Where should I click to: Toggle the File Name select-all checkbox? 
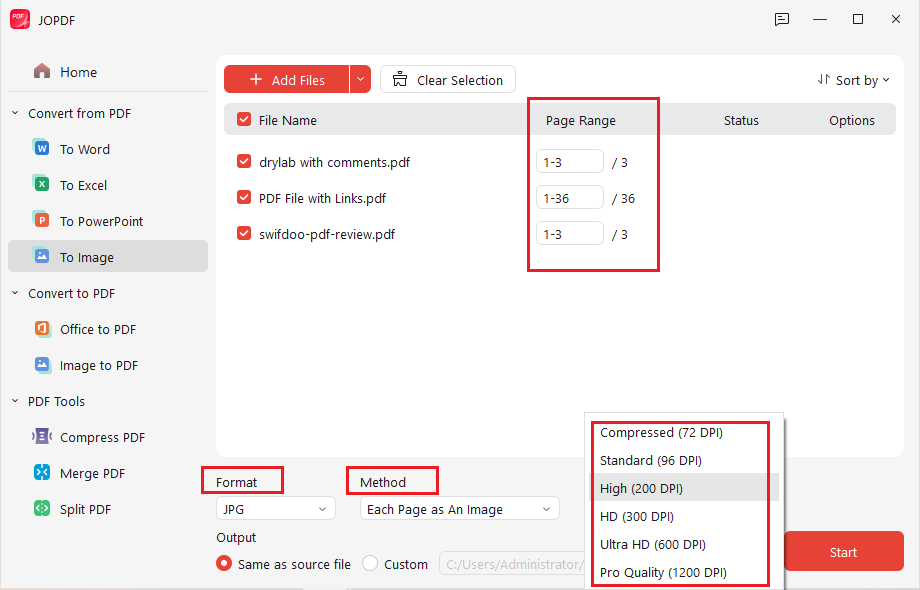[244, 120]
